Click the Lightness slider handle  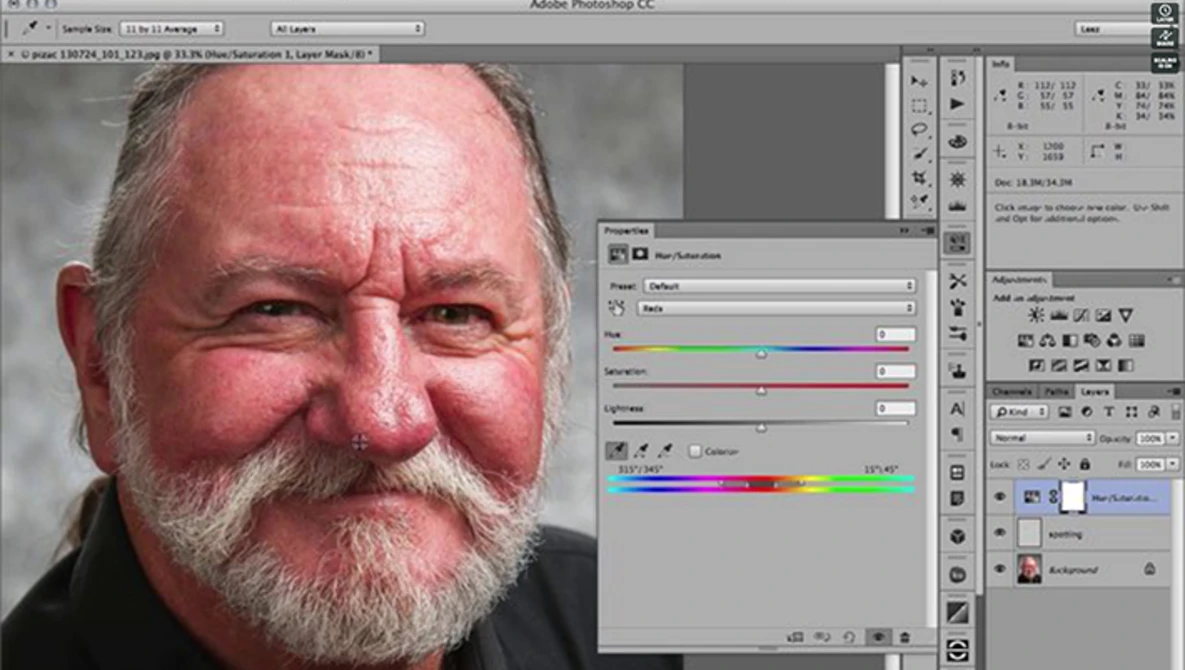click(761, 428)
